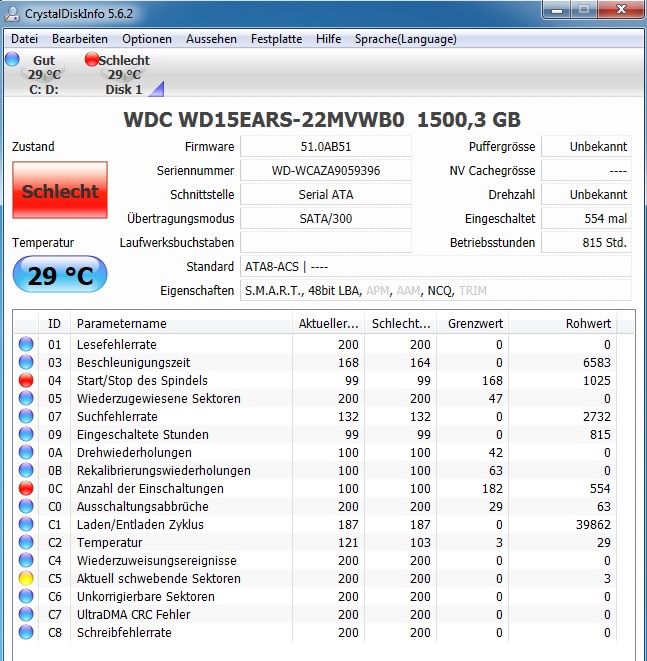Click red status icon of Start/Stop des Spindels
Image resolution: width=647 pixels, height=661 pixels.
coord(26,381)
